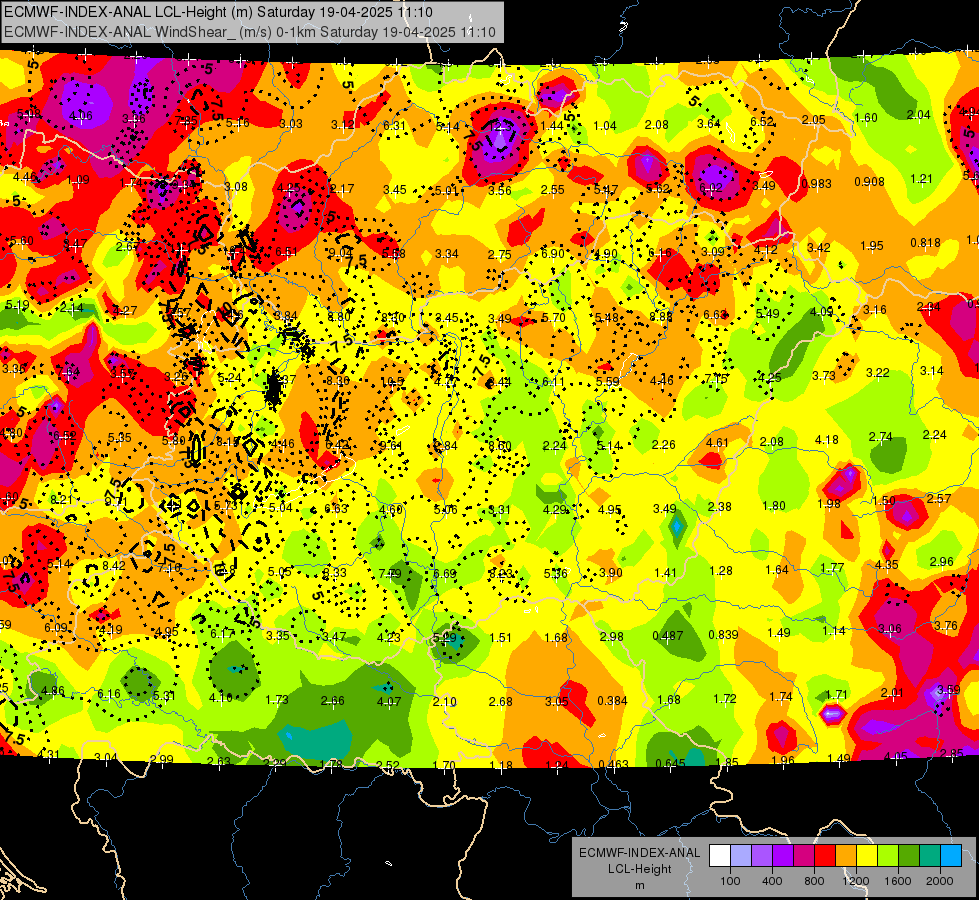Image resolution: width=979 pixels, height=900 pixels.
Task: Click the legend tick label 1200
Action: 856,881
